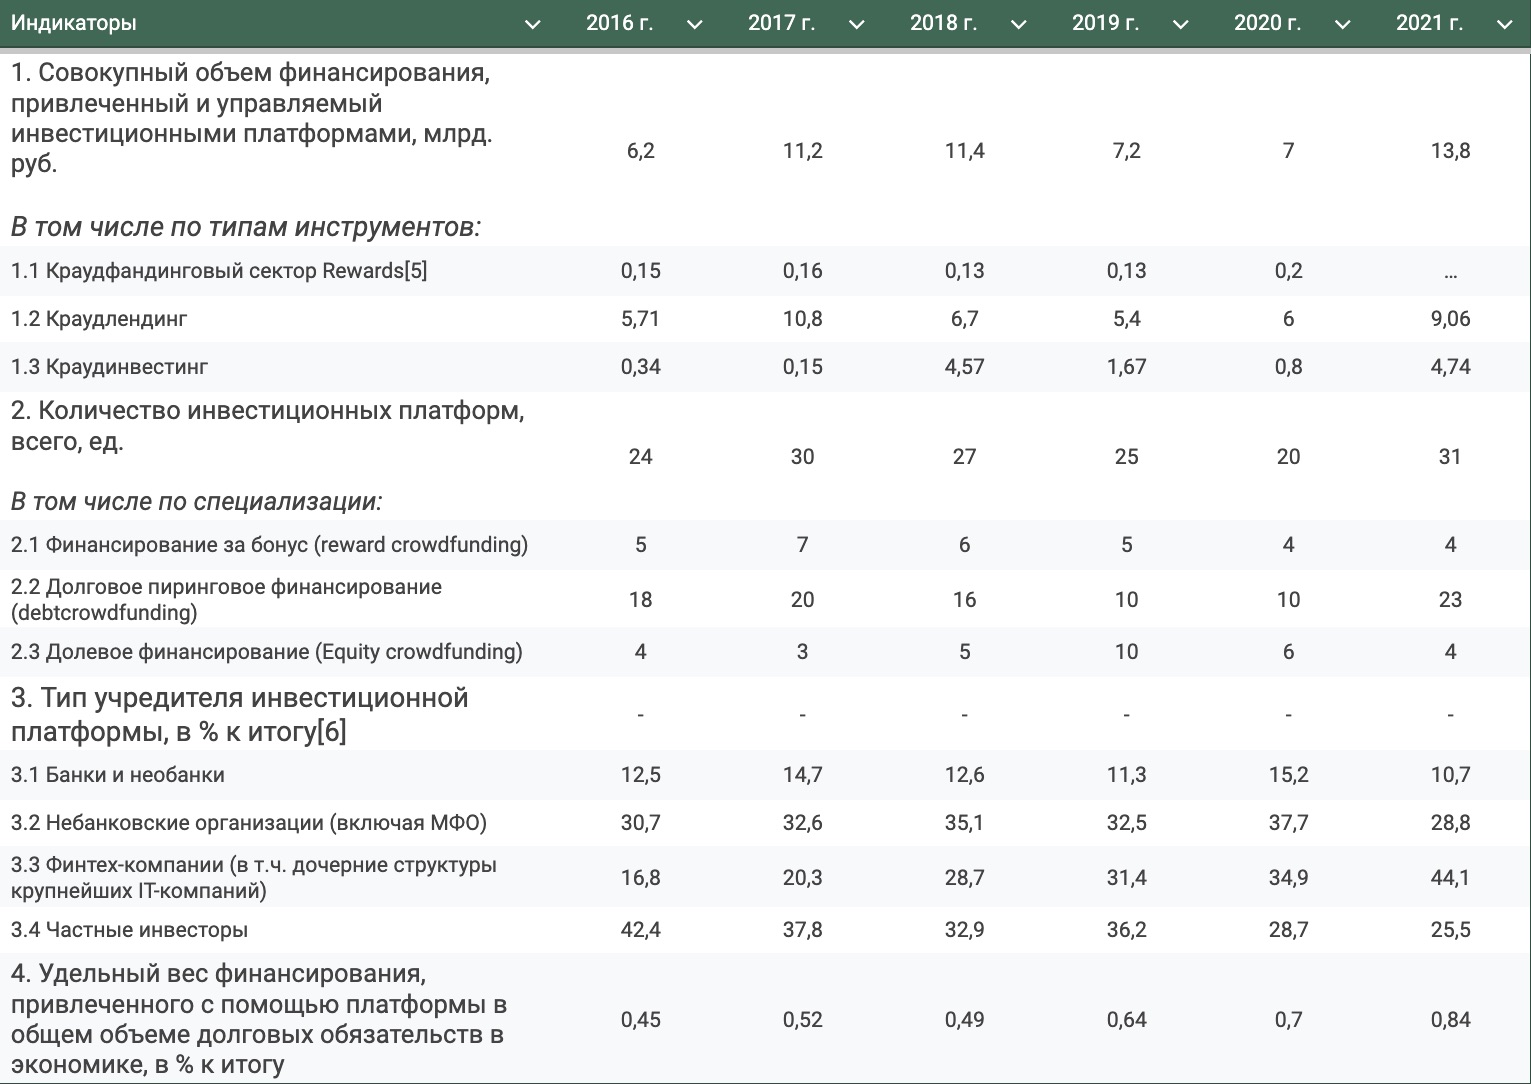
Task: Open the Индикаторы column dropdown chevron
Action: click(533, 25)
